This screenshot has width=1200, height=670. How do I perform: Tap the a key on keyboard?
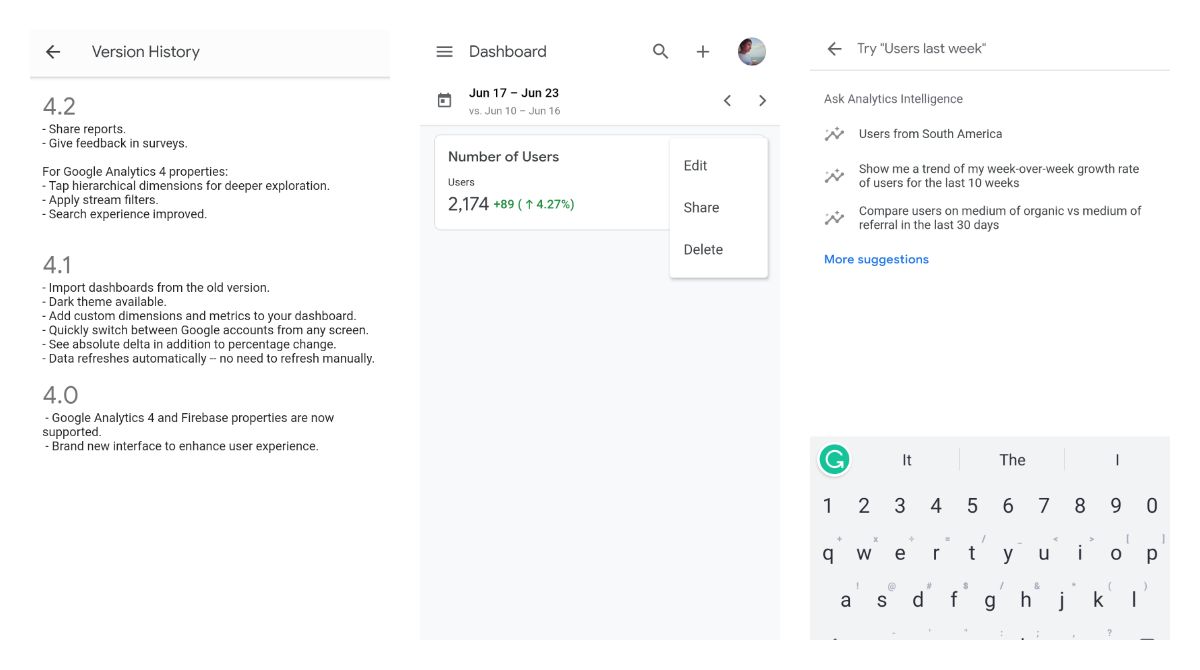(x=846, y=600)
